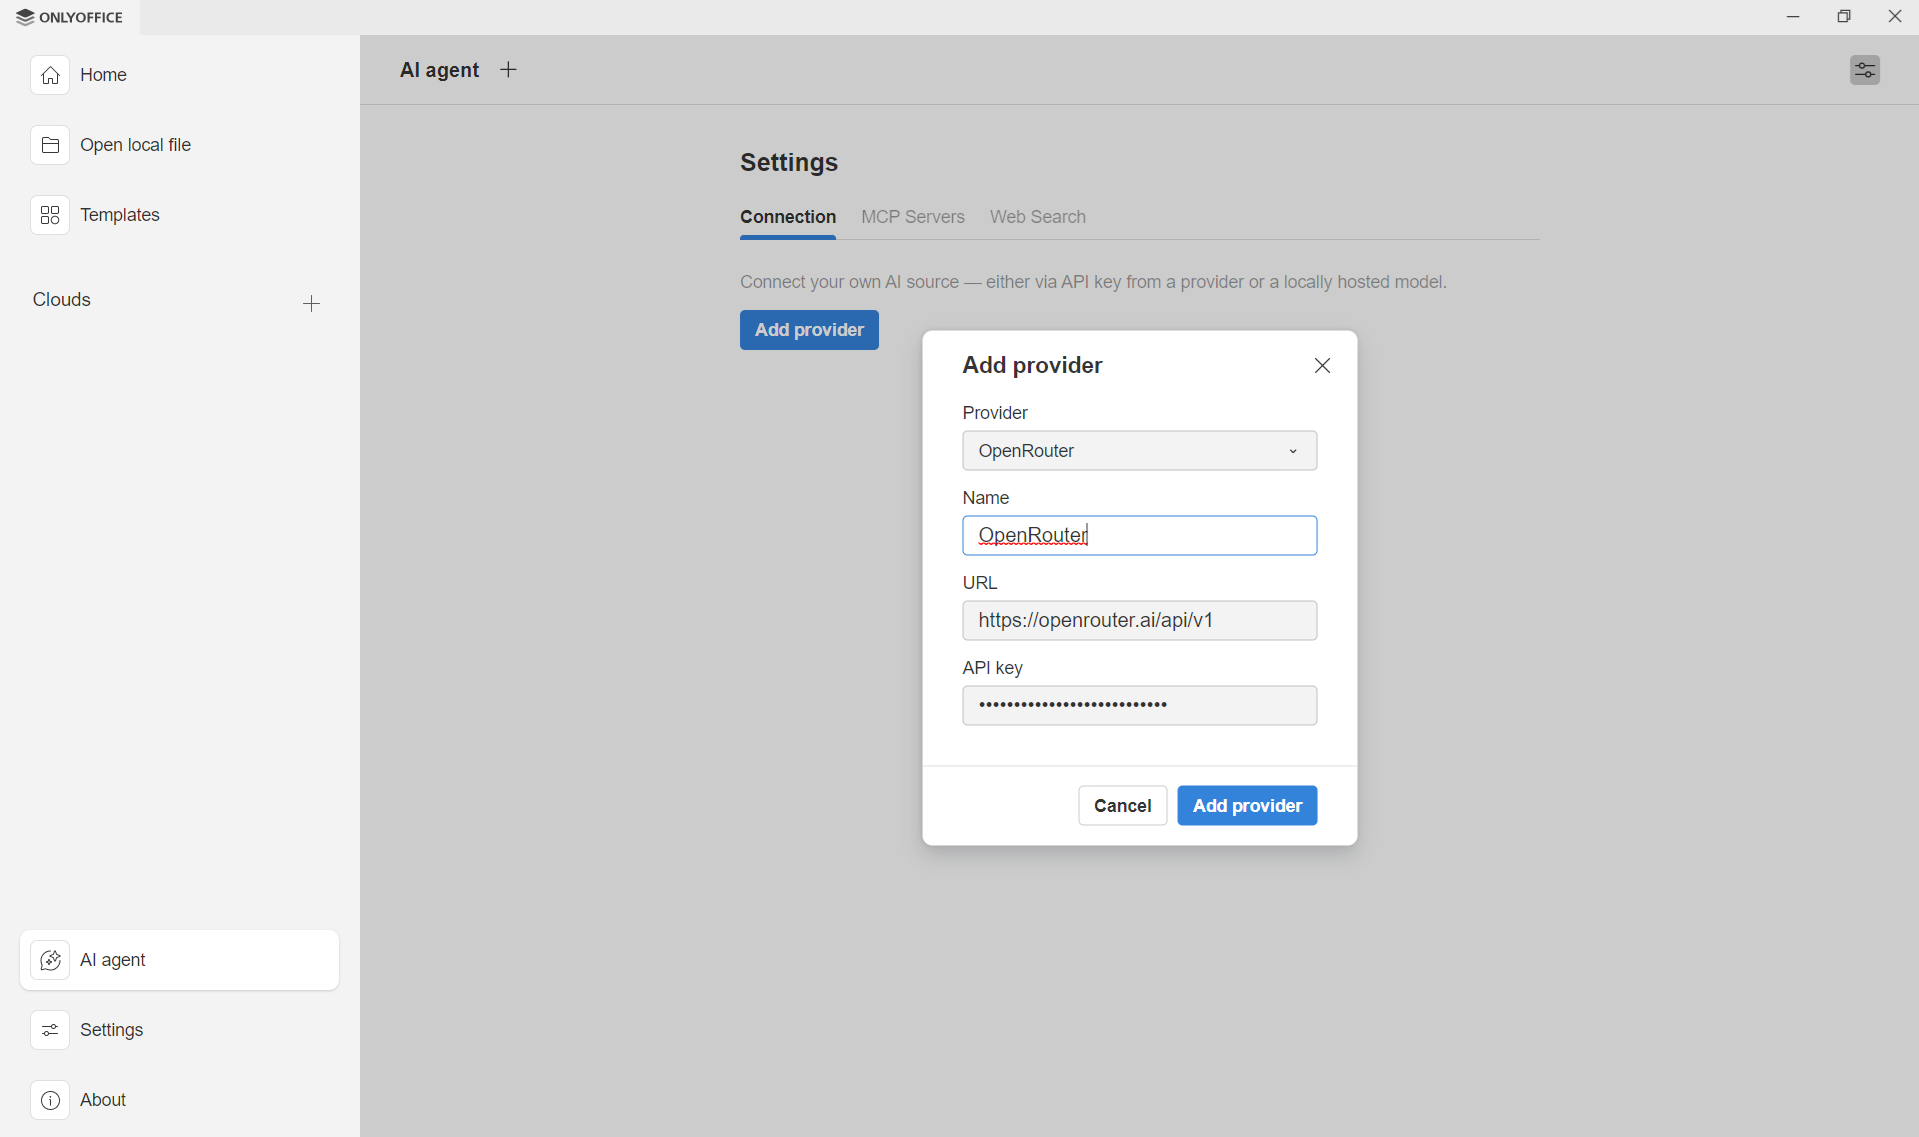This screenshot has width=1919, height=1137.
Task: Click the About info icon
Action: tap(50, 1100)
